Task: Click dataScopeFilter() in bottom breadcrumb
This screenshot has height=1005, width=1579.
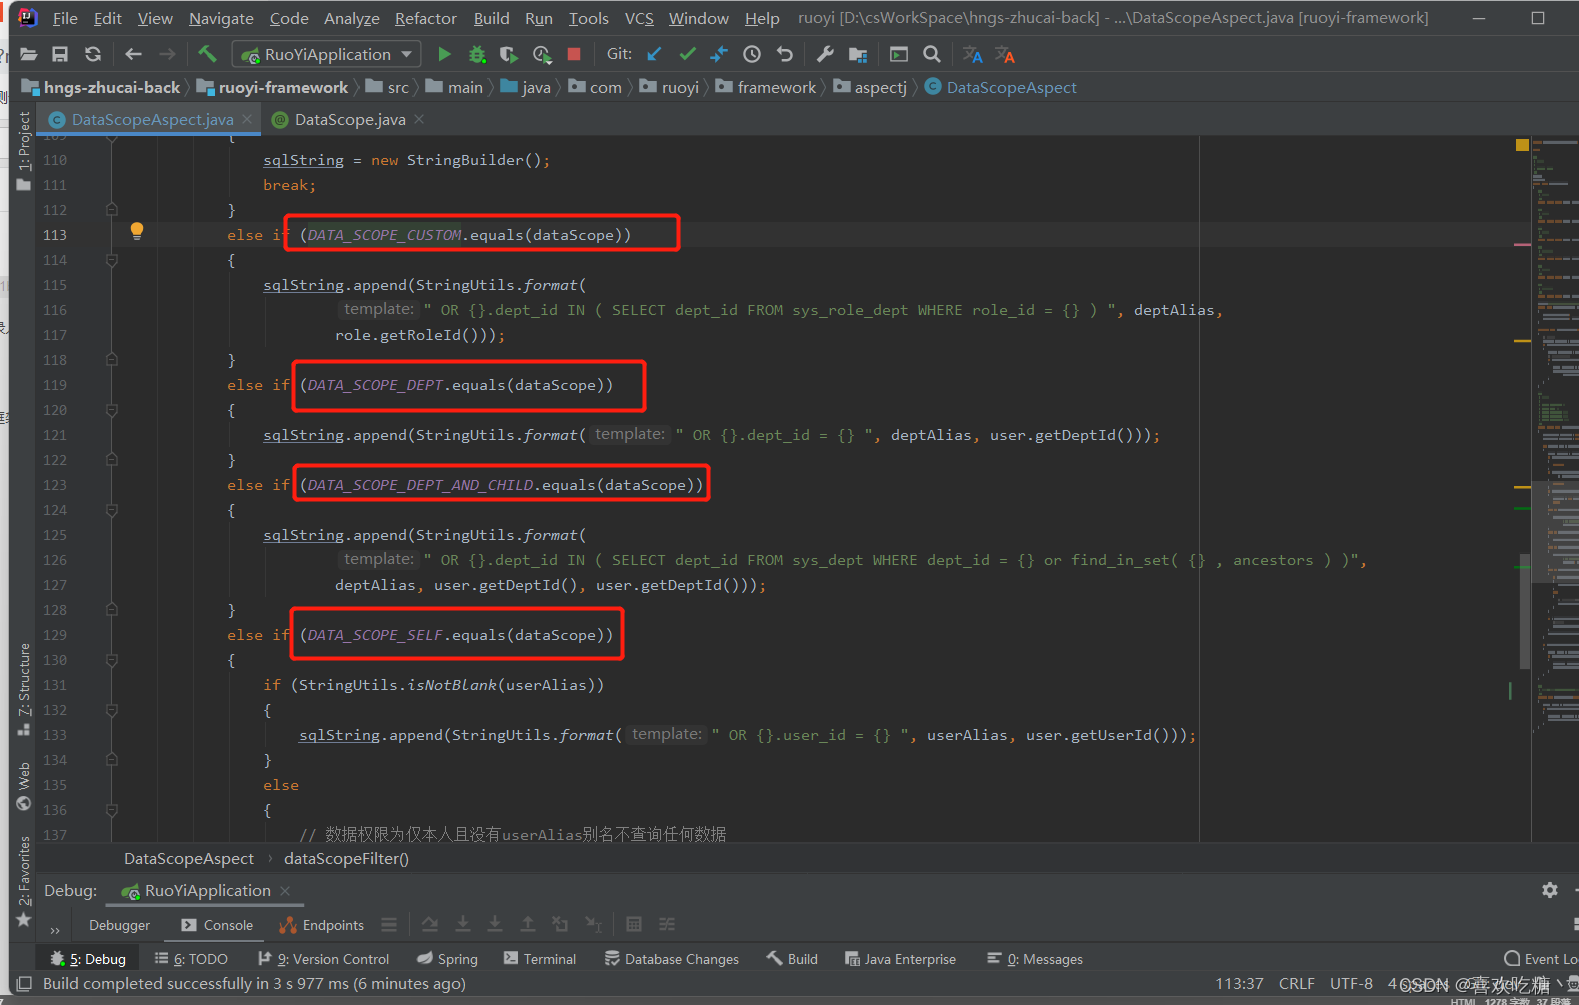Action: click(346, 858)
